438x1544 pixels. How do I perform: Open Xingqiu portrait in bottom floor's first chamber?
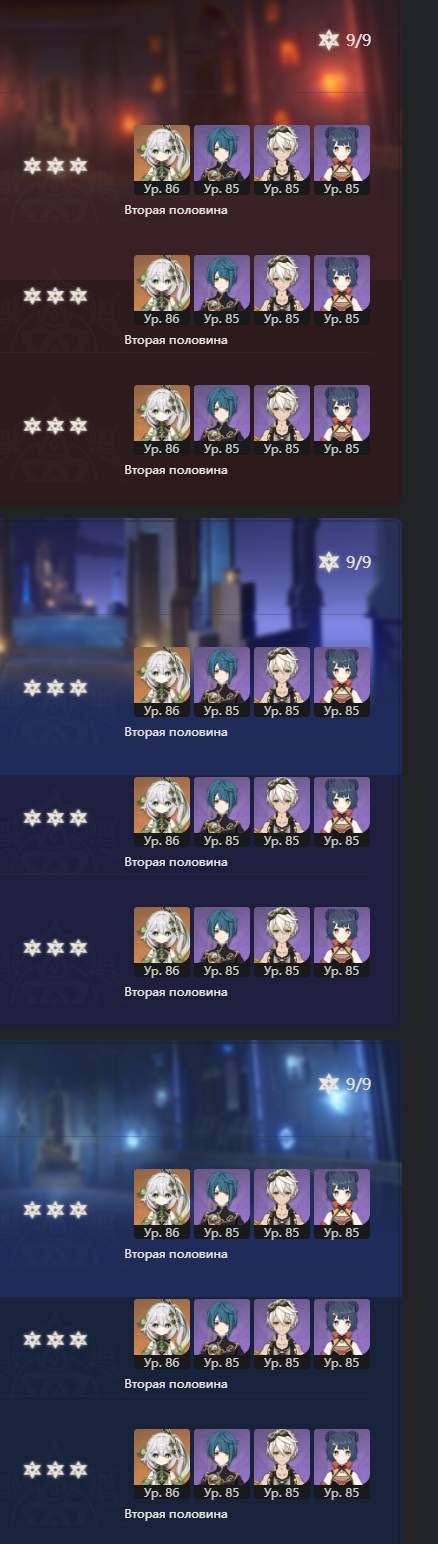click(222, 1204)
